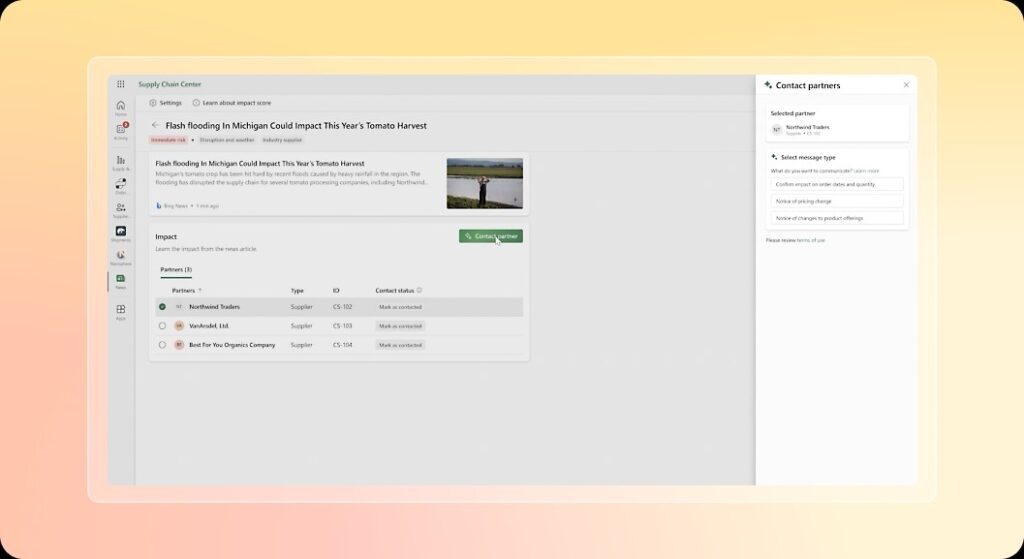Click the Immediate risk tag
This screenshot has height=559, width=1024.
point(169,140)
